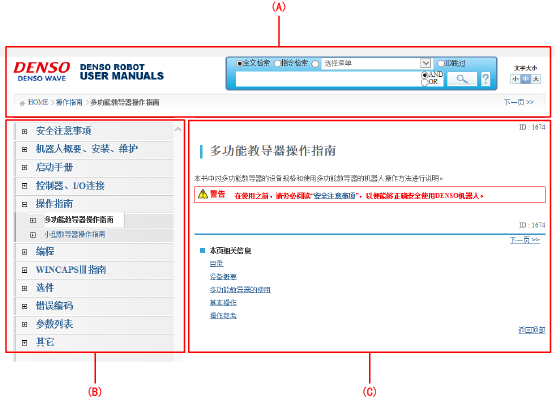Expand 参数列表 tree node
This screenshot has width=556, height=398.
pyautogui.click(x=24, y=324)
